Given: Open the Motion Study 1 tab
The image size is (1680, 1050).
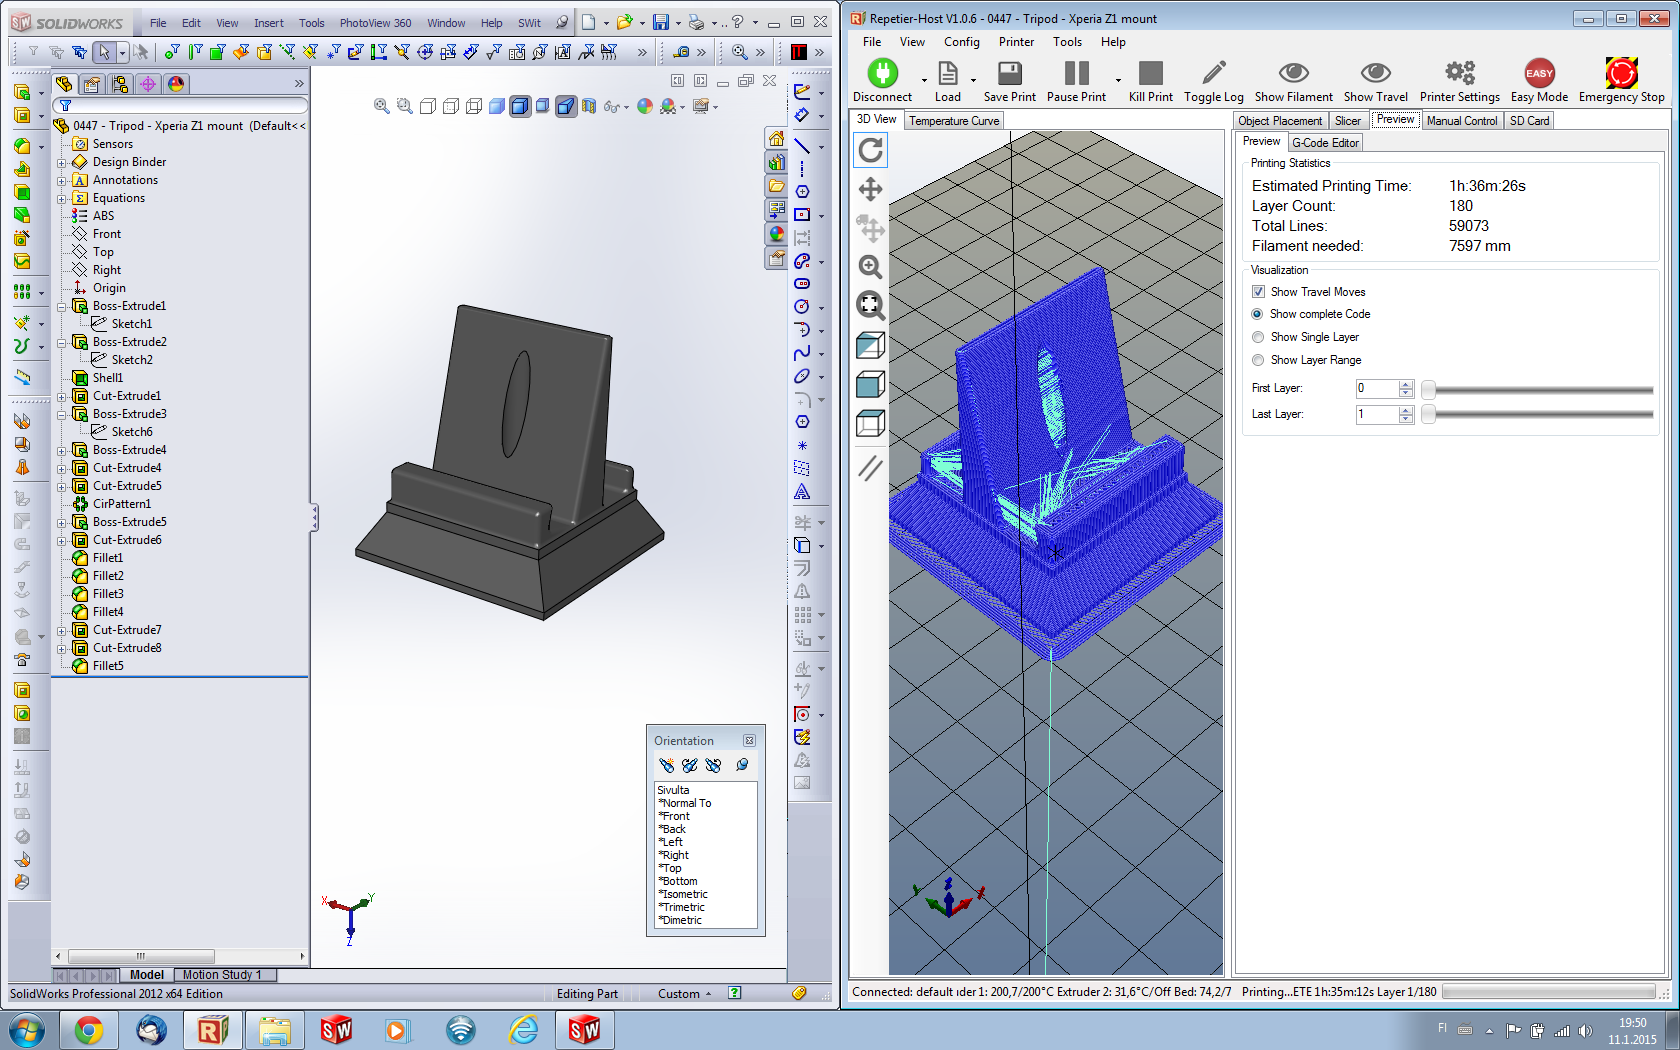Looking at the screenshot, I should pos(222,975).
